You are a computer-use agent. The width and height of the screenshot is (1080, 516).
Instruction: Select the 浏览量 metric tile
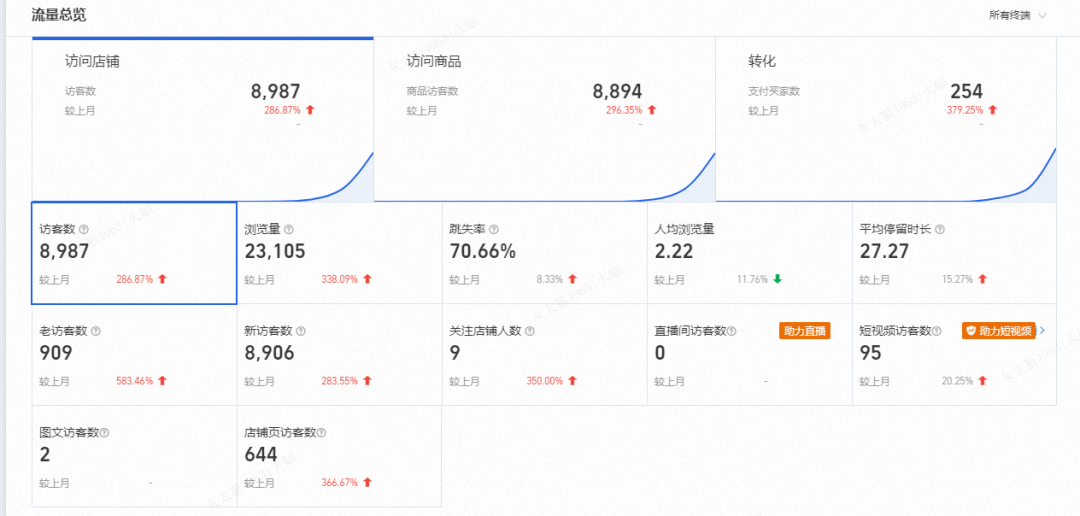click(340, 253)
